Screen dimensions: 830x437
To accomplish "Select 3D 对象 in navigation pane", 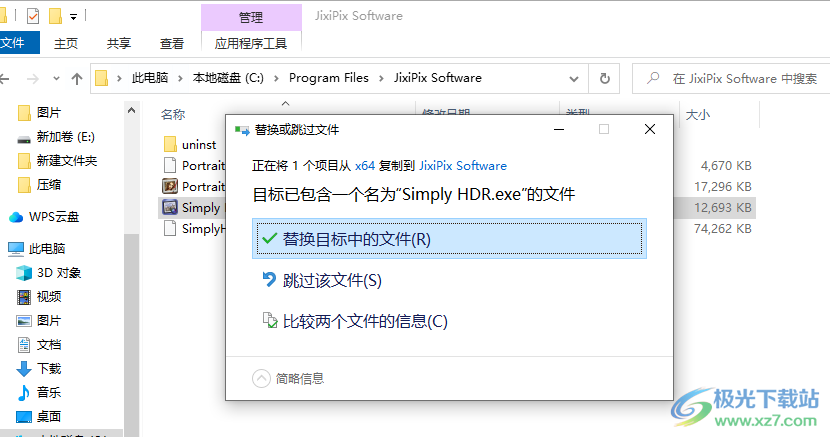I will click(49, 273).
